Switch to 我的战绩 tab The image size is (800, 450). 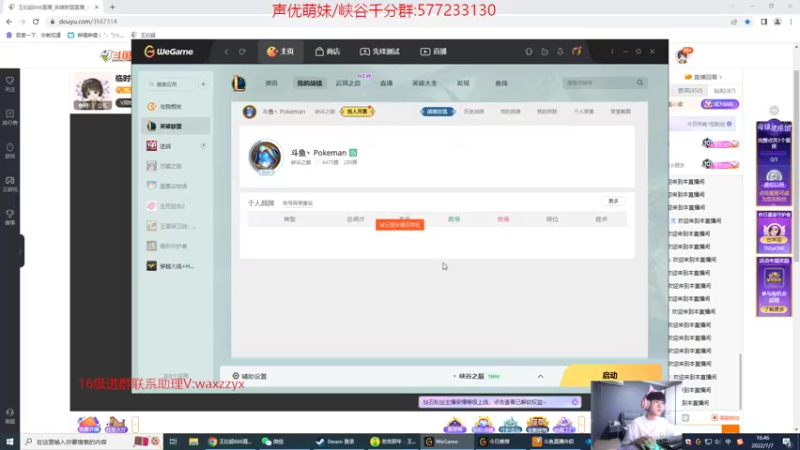[310, 83]
